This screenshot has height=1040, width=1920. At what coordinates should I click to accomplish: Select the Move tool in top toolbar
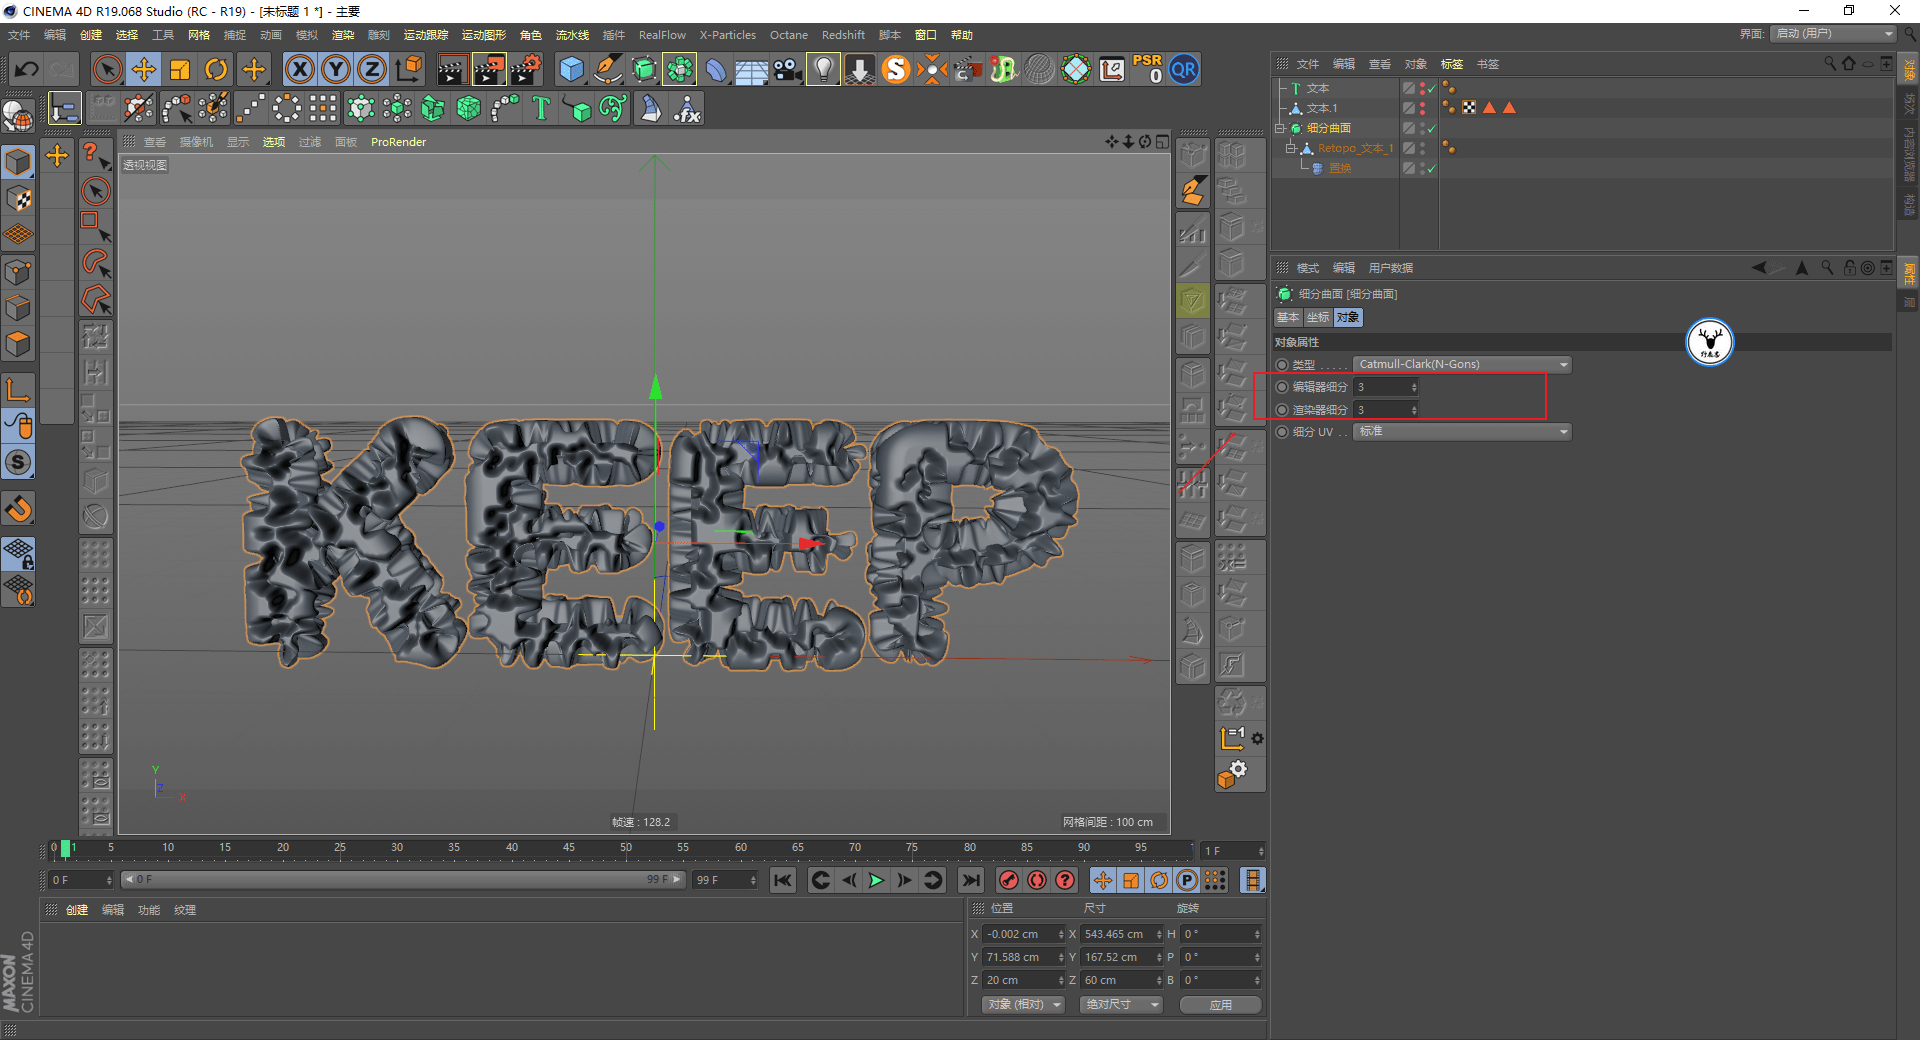pyautogui.click(x=144, y=70)
